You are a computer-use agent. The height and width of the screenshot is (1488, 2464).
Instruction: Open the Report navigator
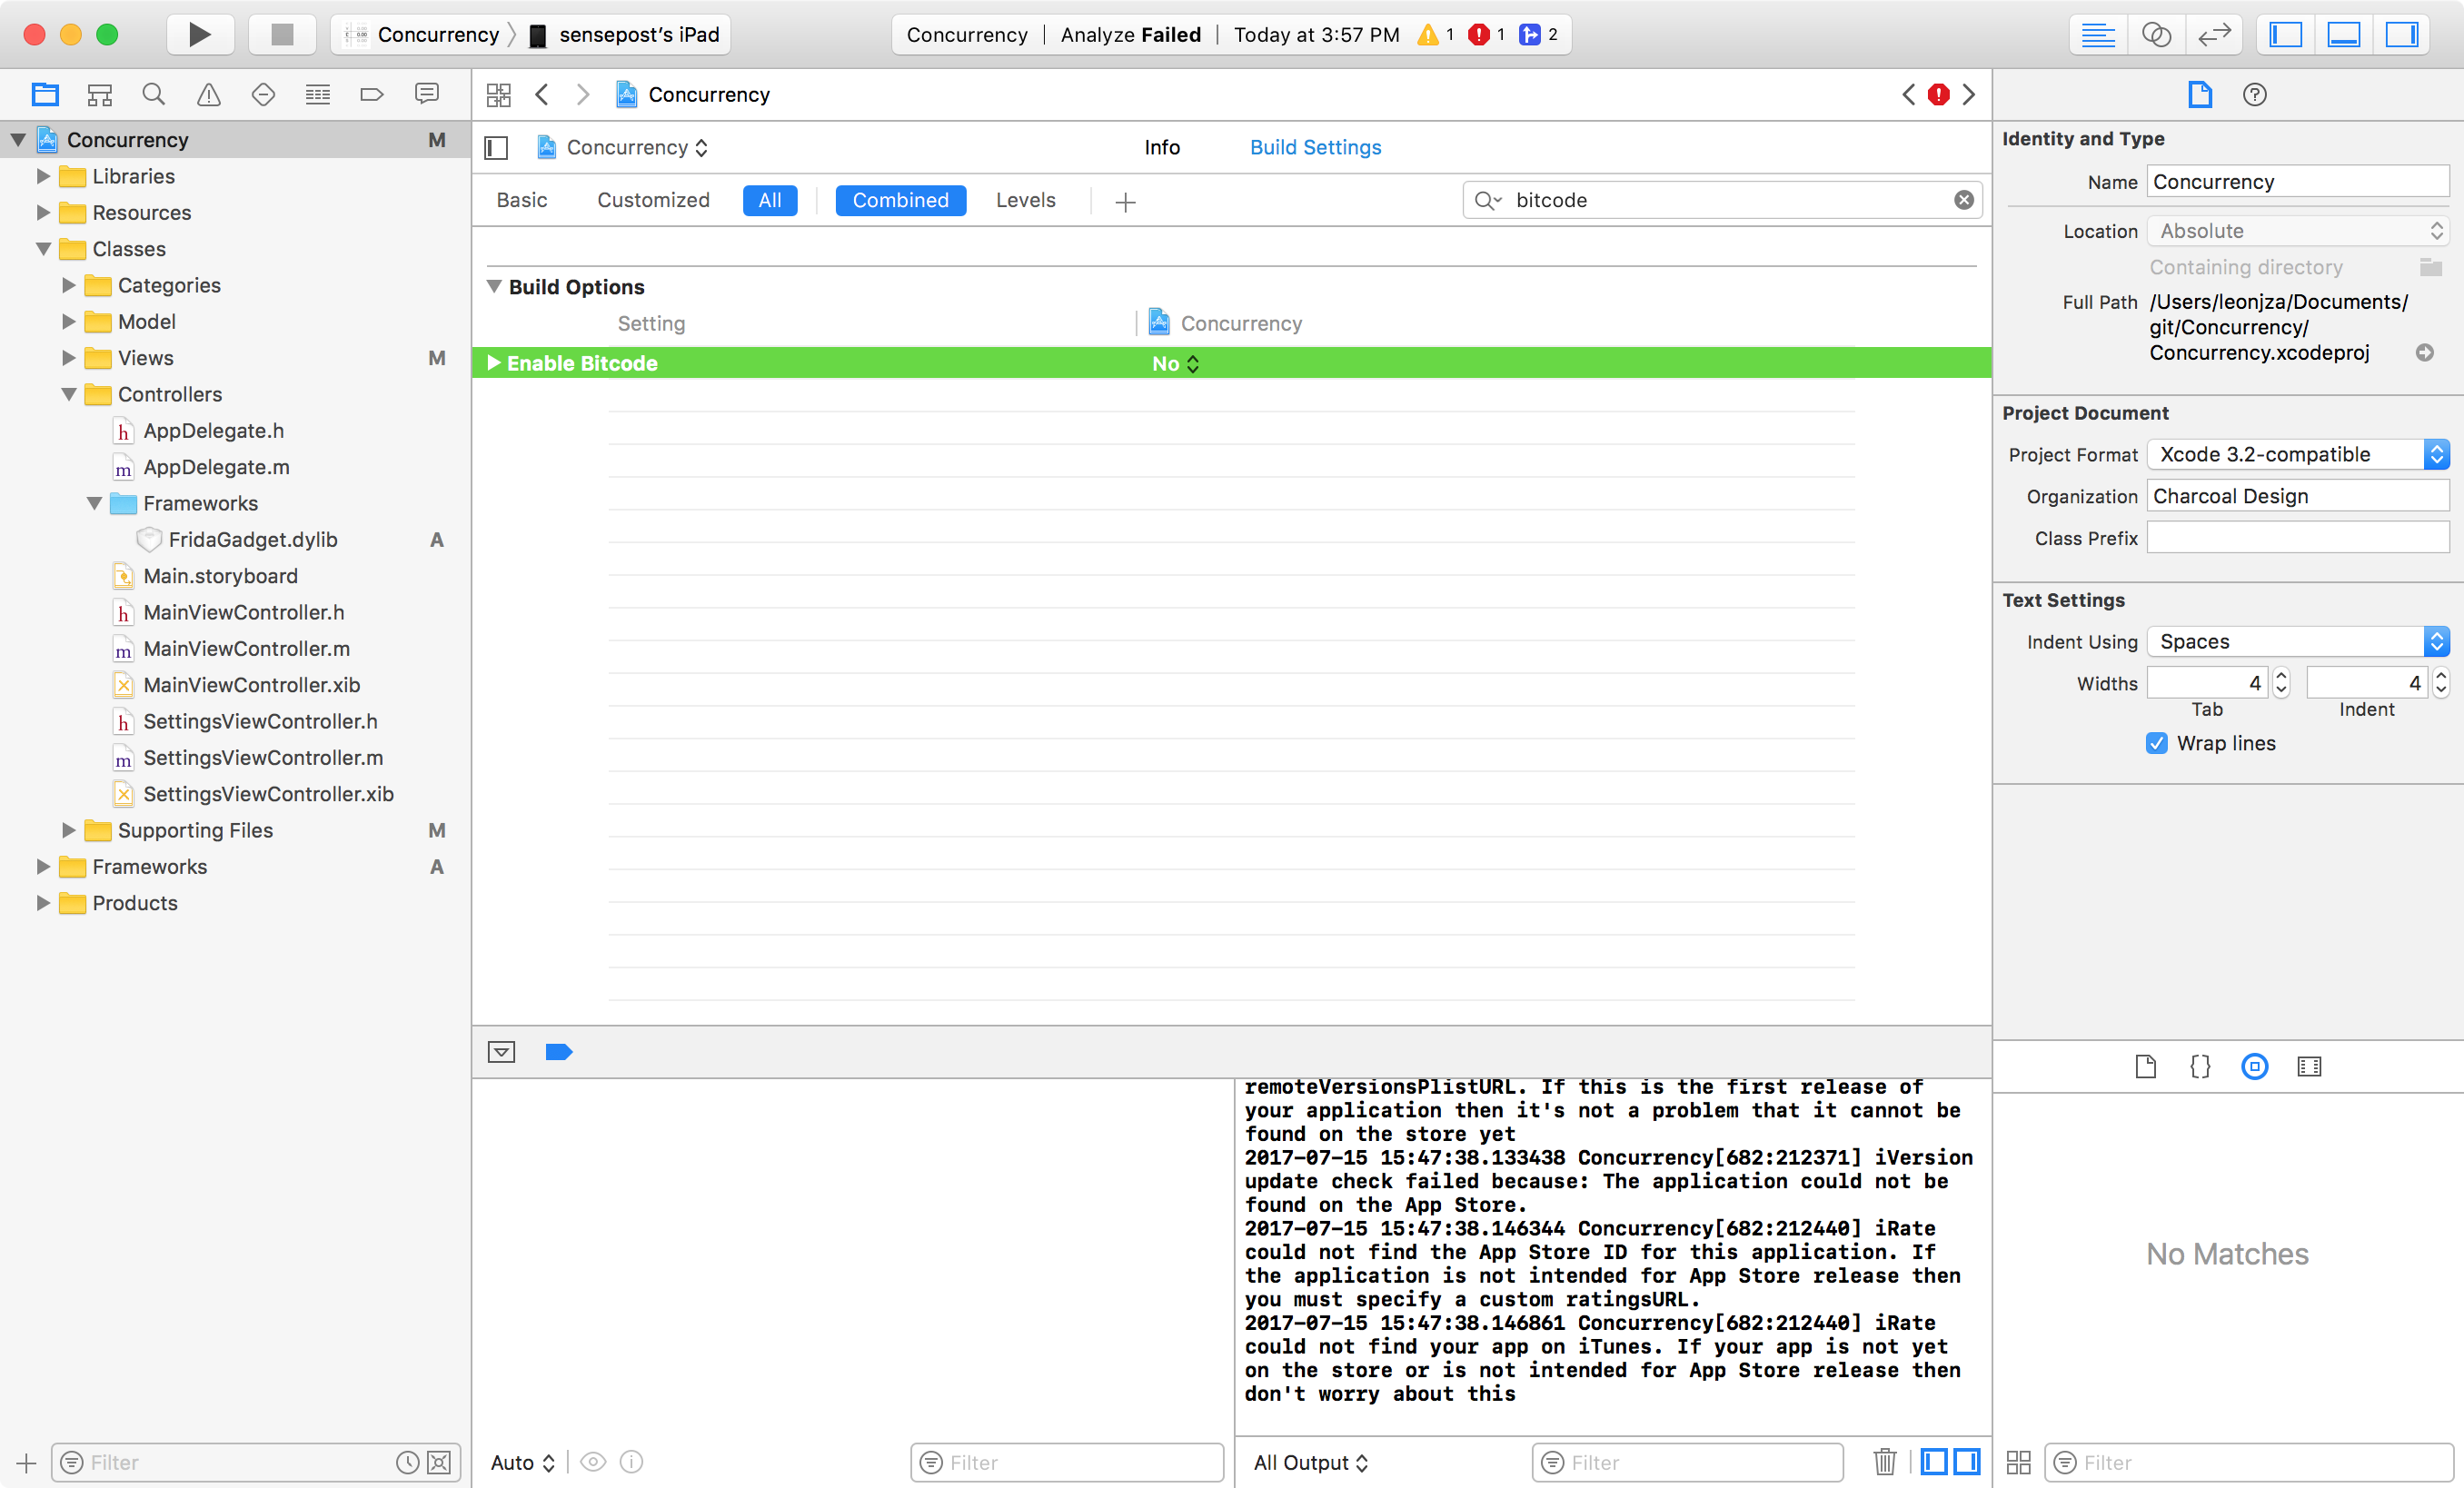click(427, 94)
